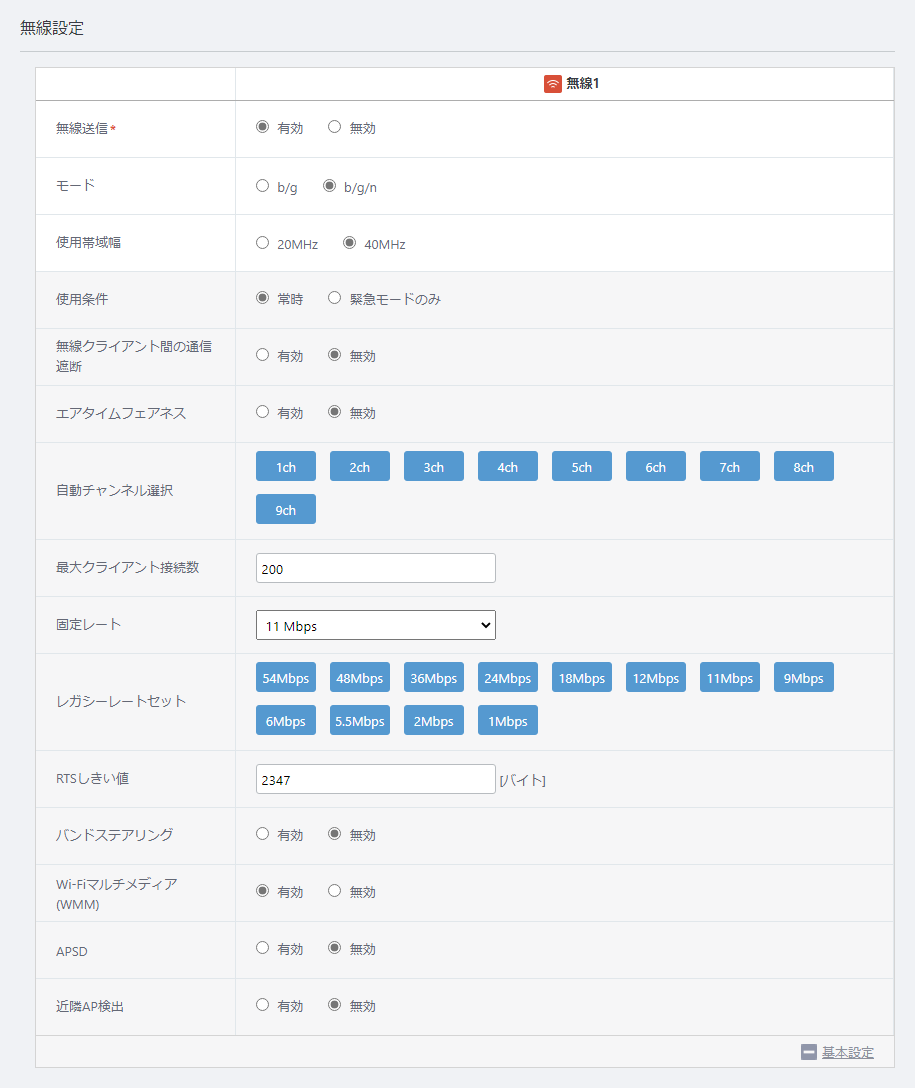Toggle the 8ch channel button
Screen dimensions: 915x1088
tap(803, 466)
